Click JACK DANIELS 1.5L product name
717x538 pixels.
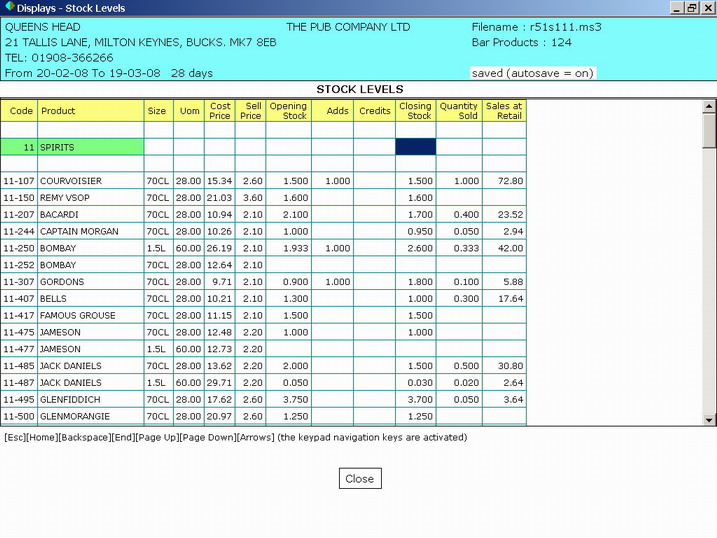click(70, 383)
